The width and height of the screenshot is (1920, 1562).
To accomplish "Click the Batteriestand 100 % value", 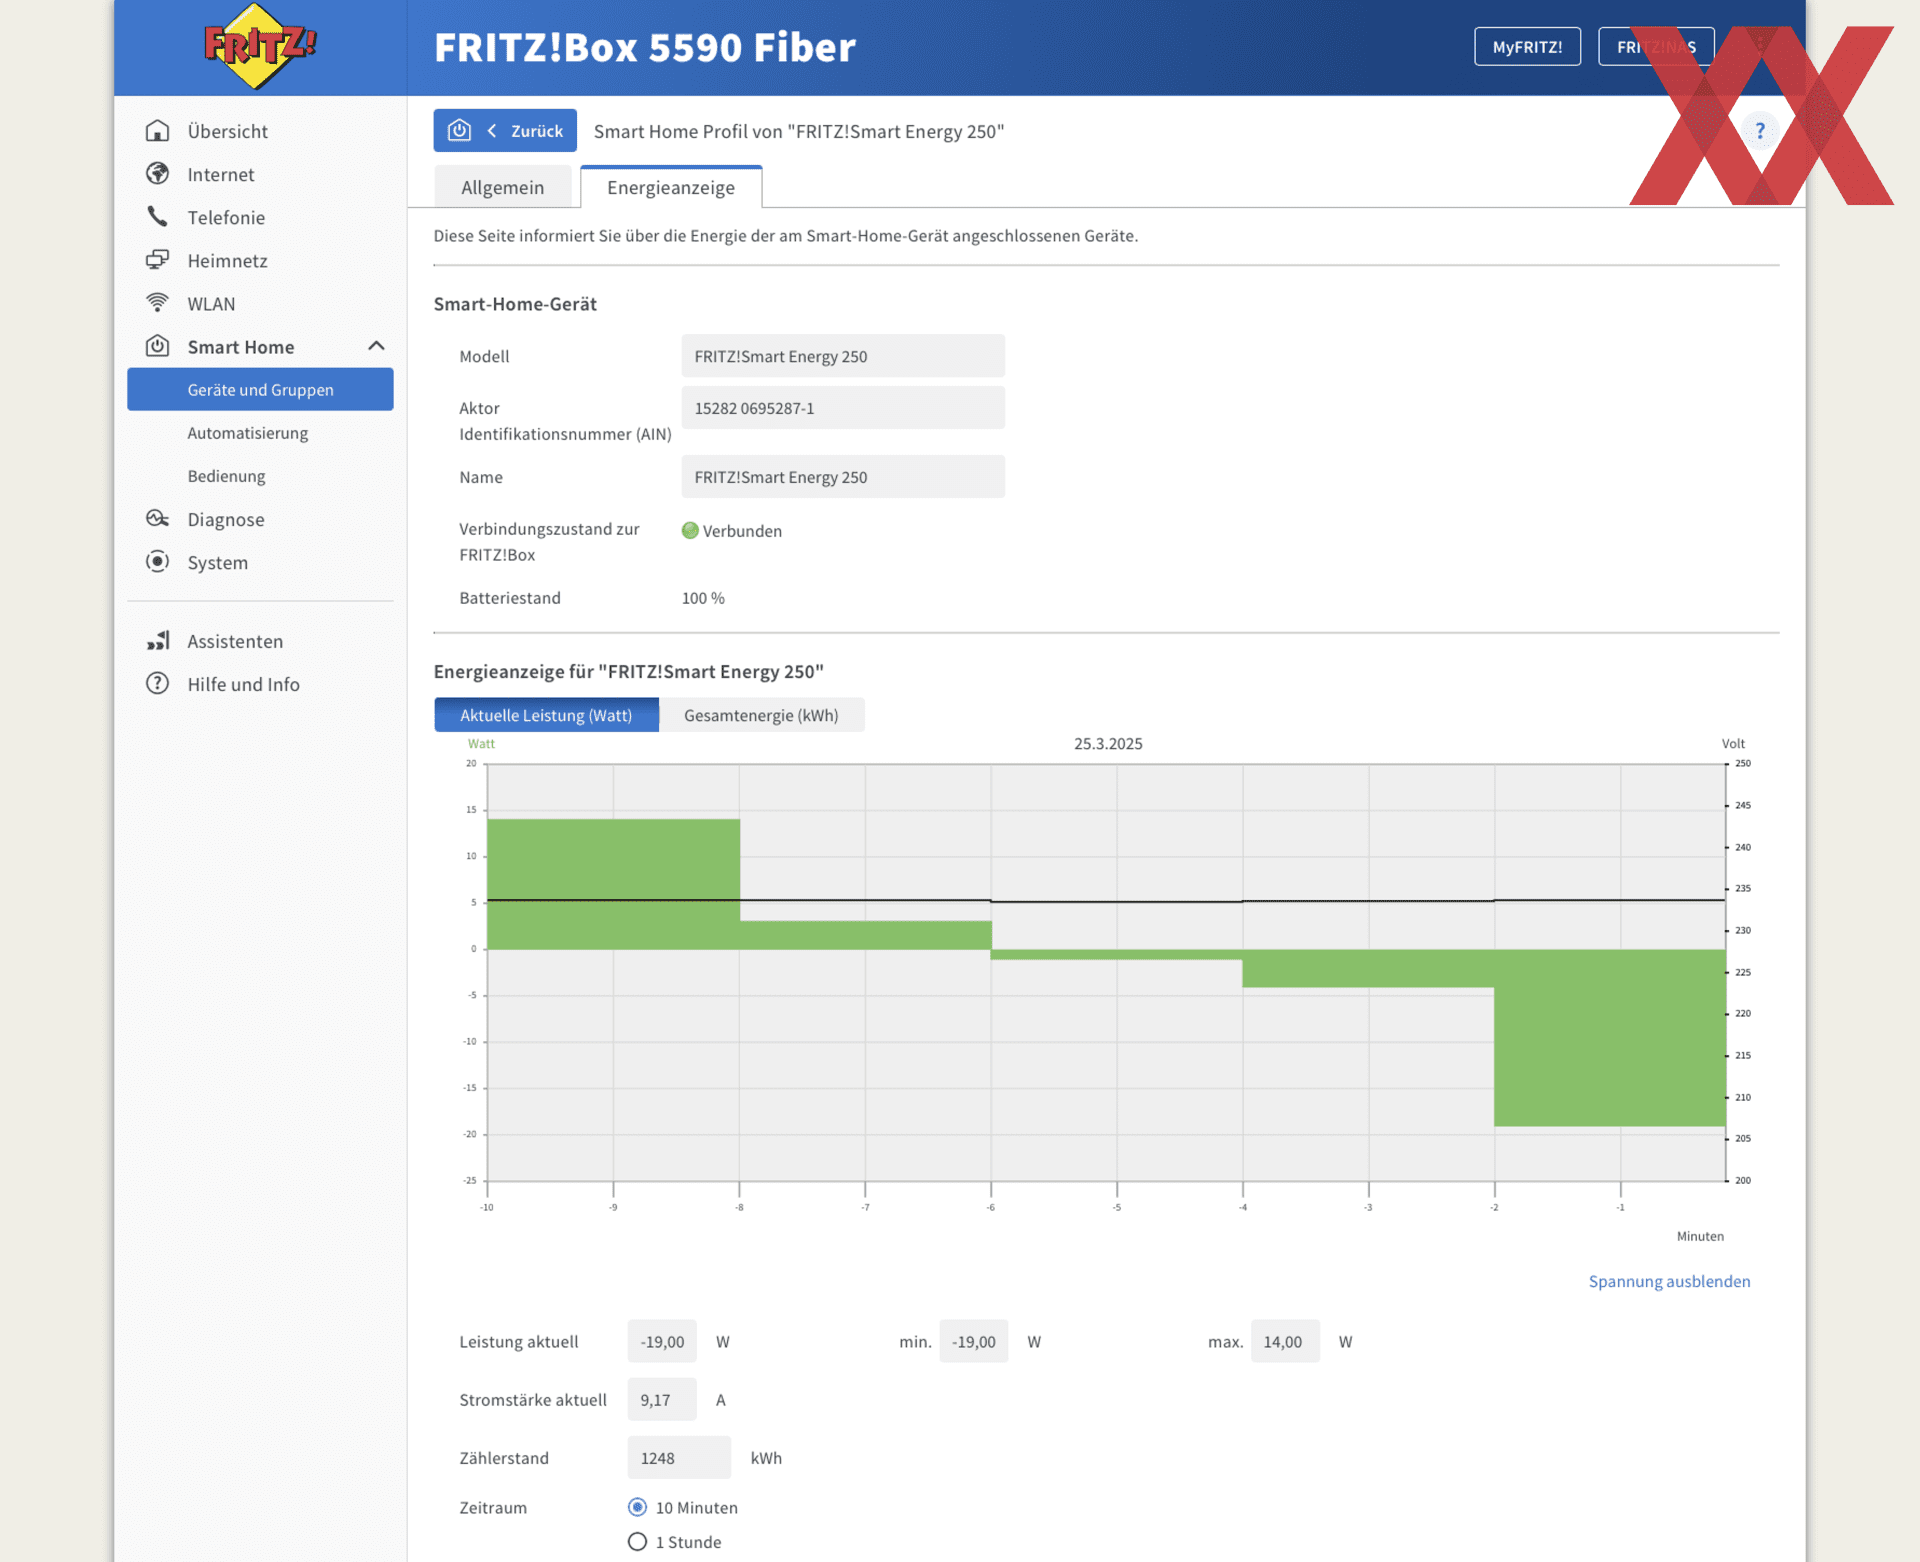I will 703,598.
